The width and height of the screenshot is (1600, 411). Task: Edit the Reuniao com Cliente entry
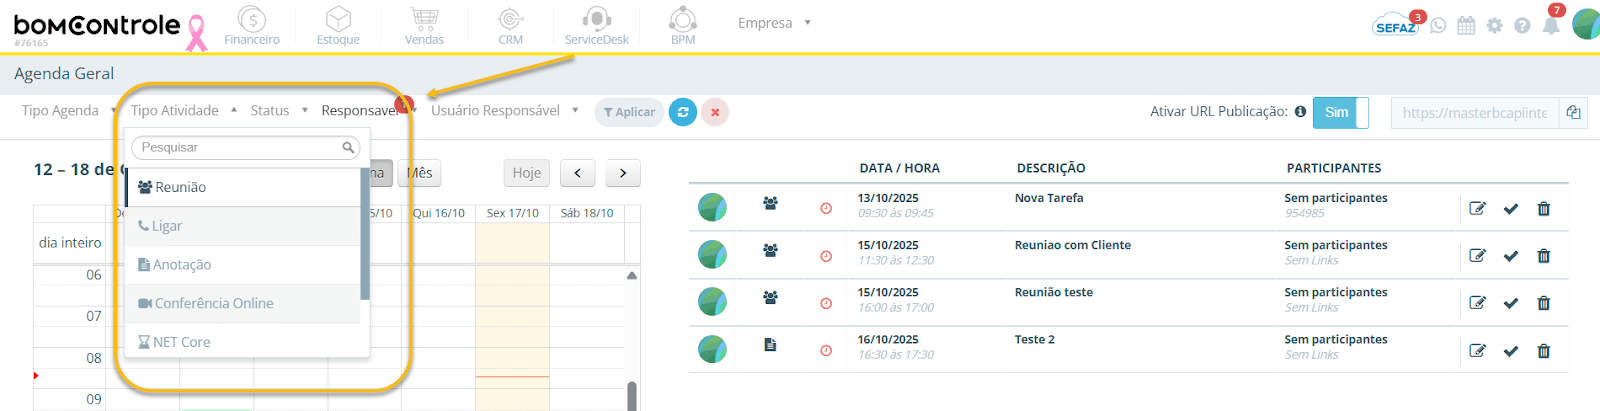[x=1477, y=256]
